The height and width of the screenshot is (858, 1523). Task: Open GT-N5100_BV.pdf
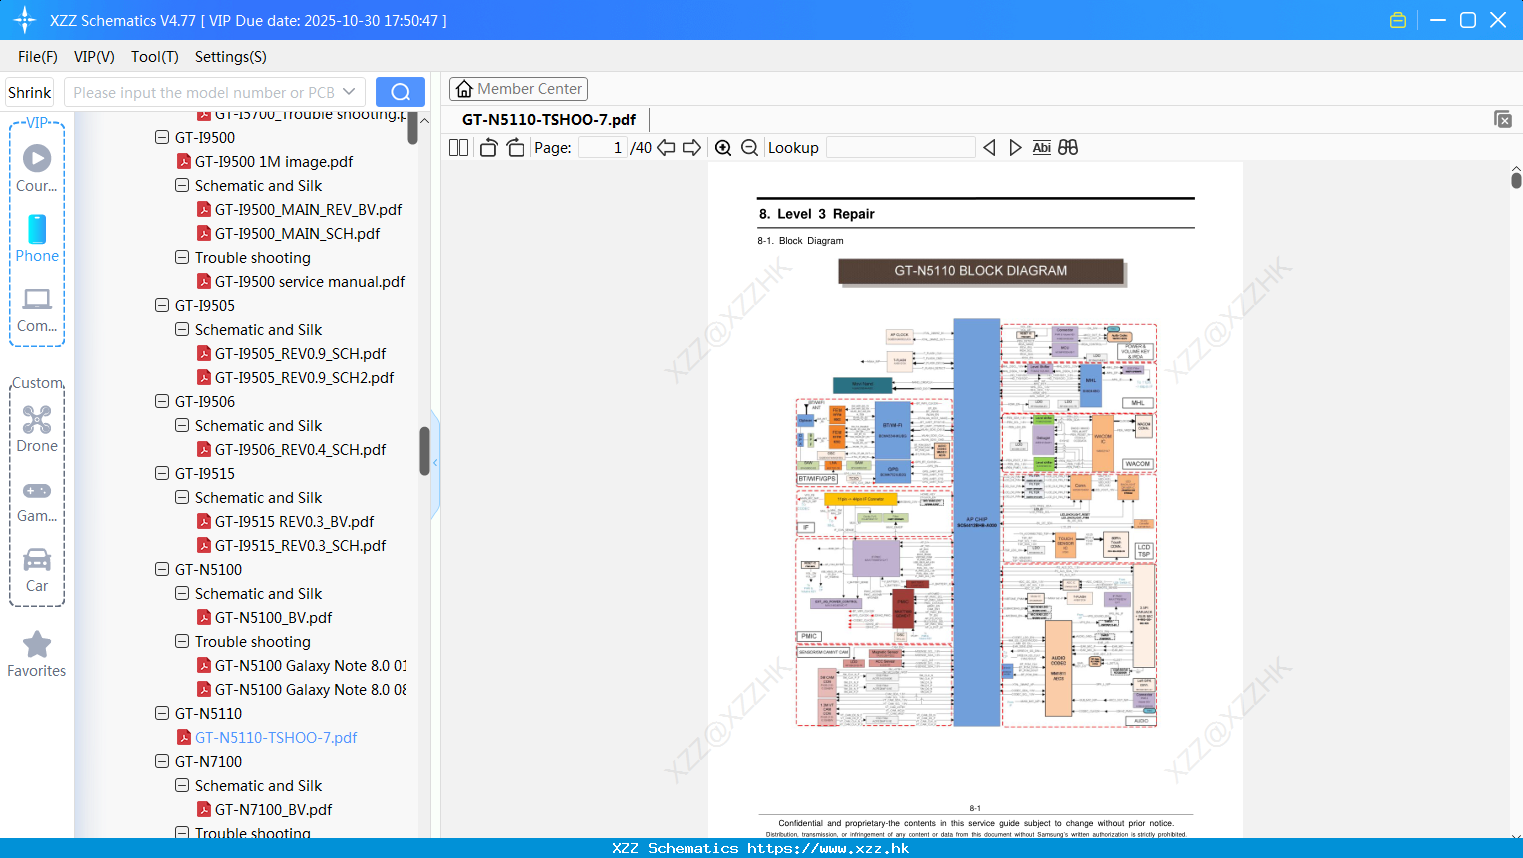[273, 617]
